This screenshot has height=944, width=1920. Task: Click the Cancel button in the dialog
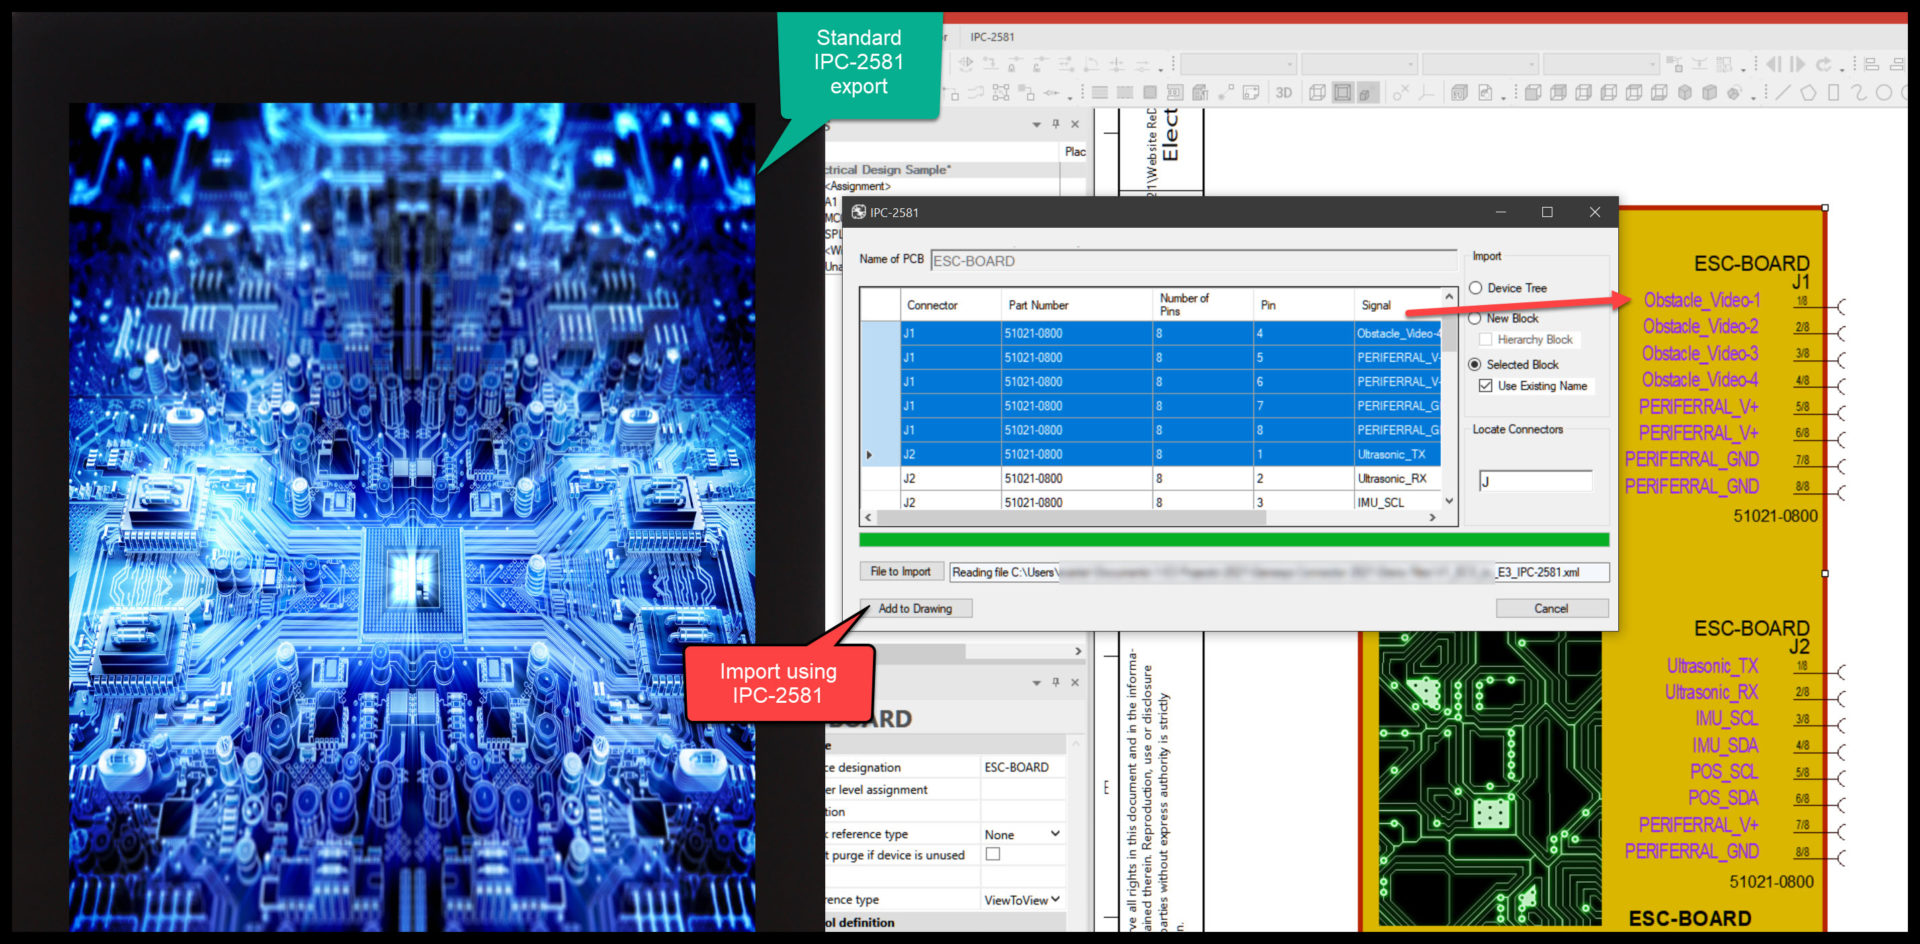[1552, 608]
